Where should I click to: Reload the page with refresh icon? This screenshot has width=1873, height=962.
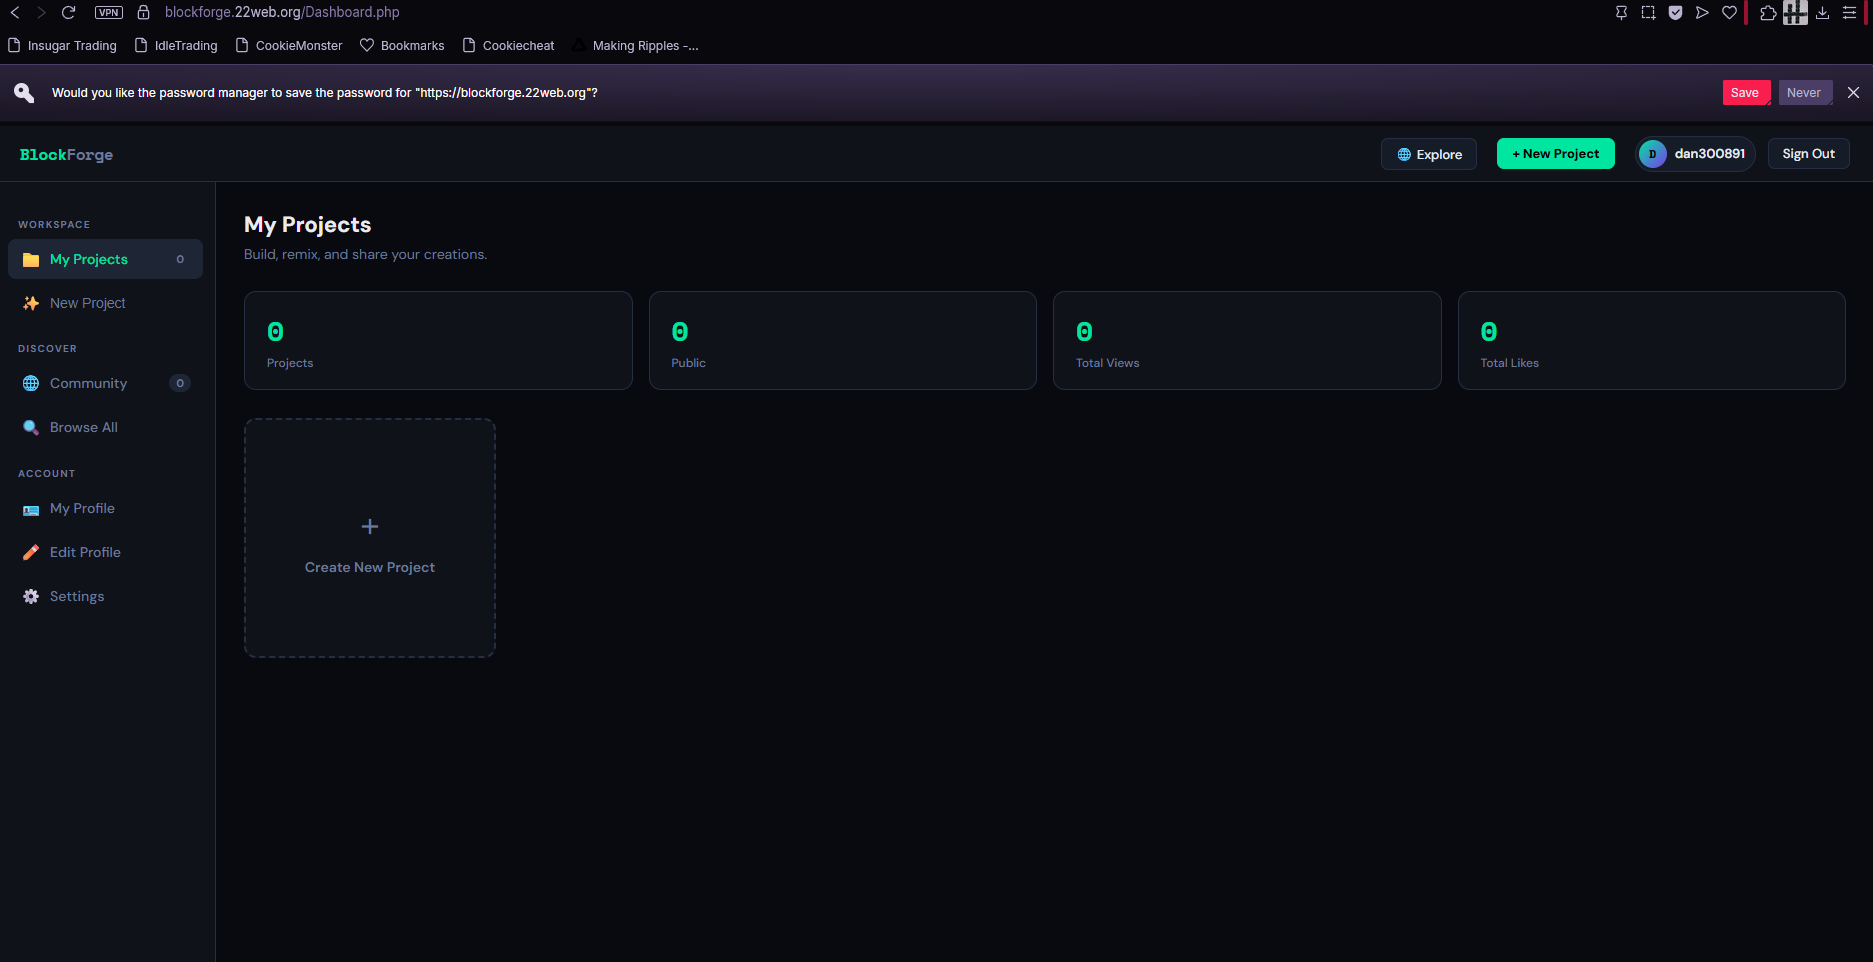[x=69, y=13]
